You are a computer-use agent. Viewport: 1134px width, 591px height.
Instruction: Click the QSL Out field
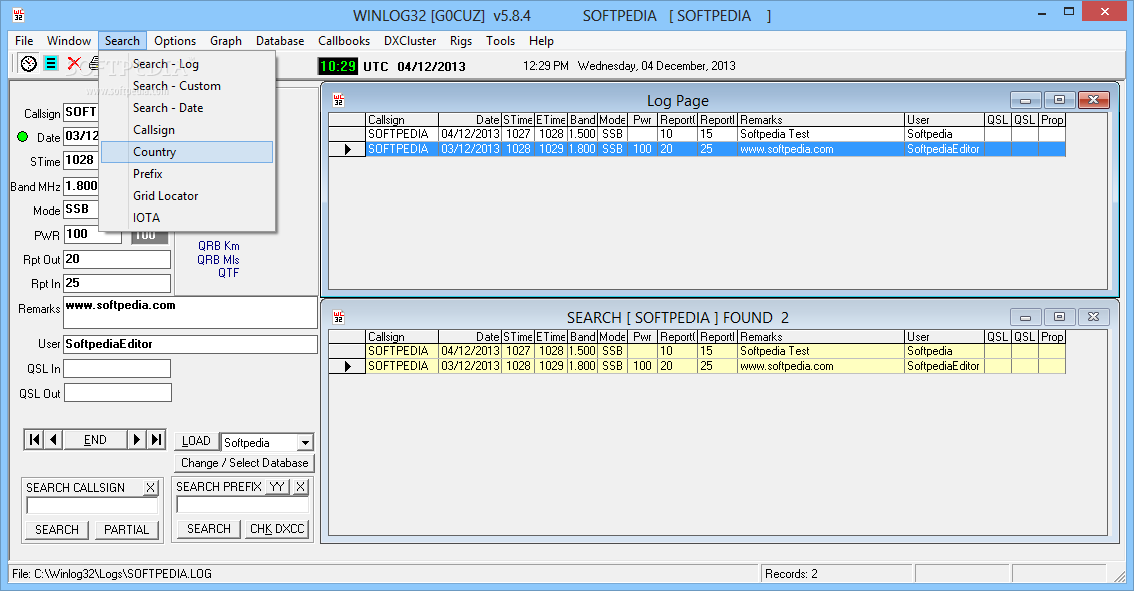coord(118,393)
